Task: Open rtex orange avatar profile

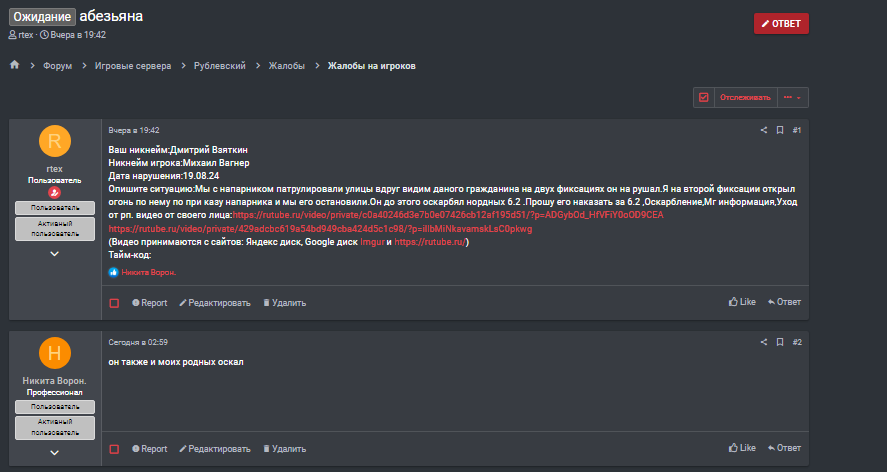Action: (x=55, y=141)
